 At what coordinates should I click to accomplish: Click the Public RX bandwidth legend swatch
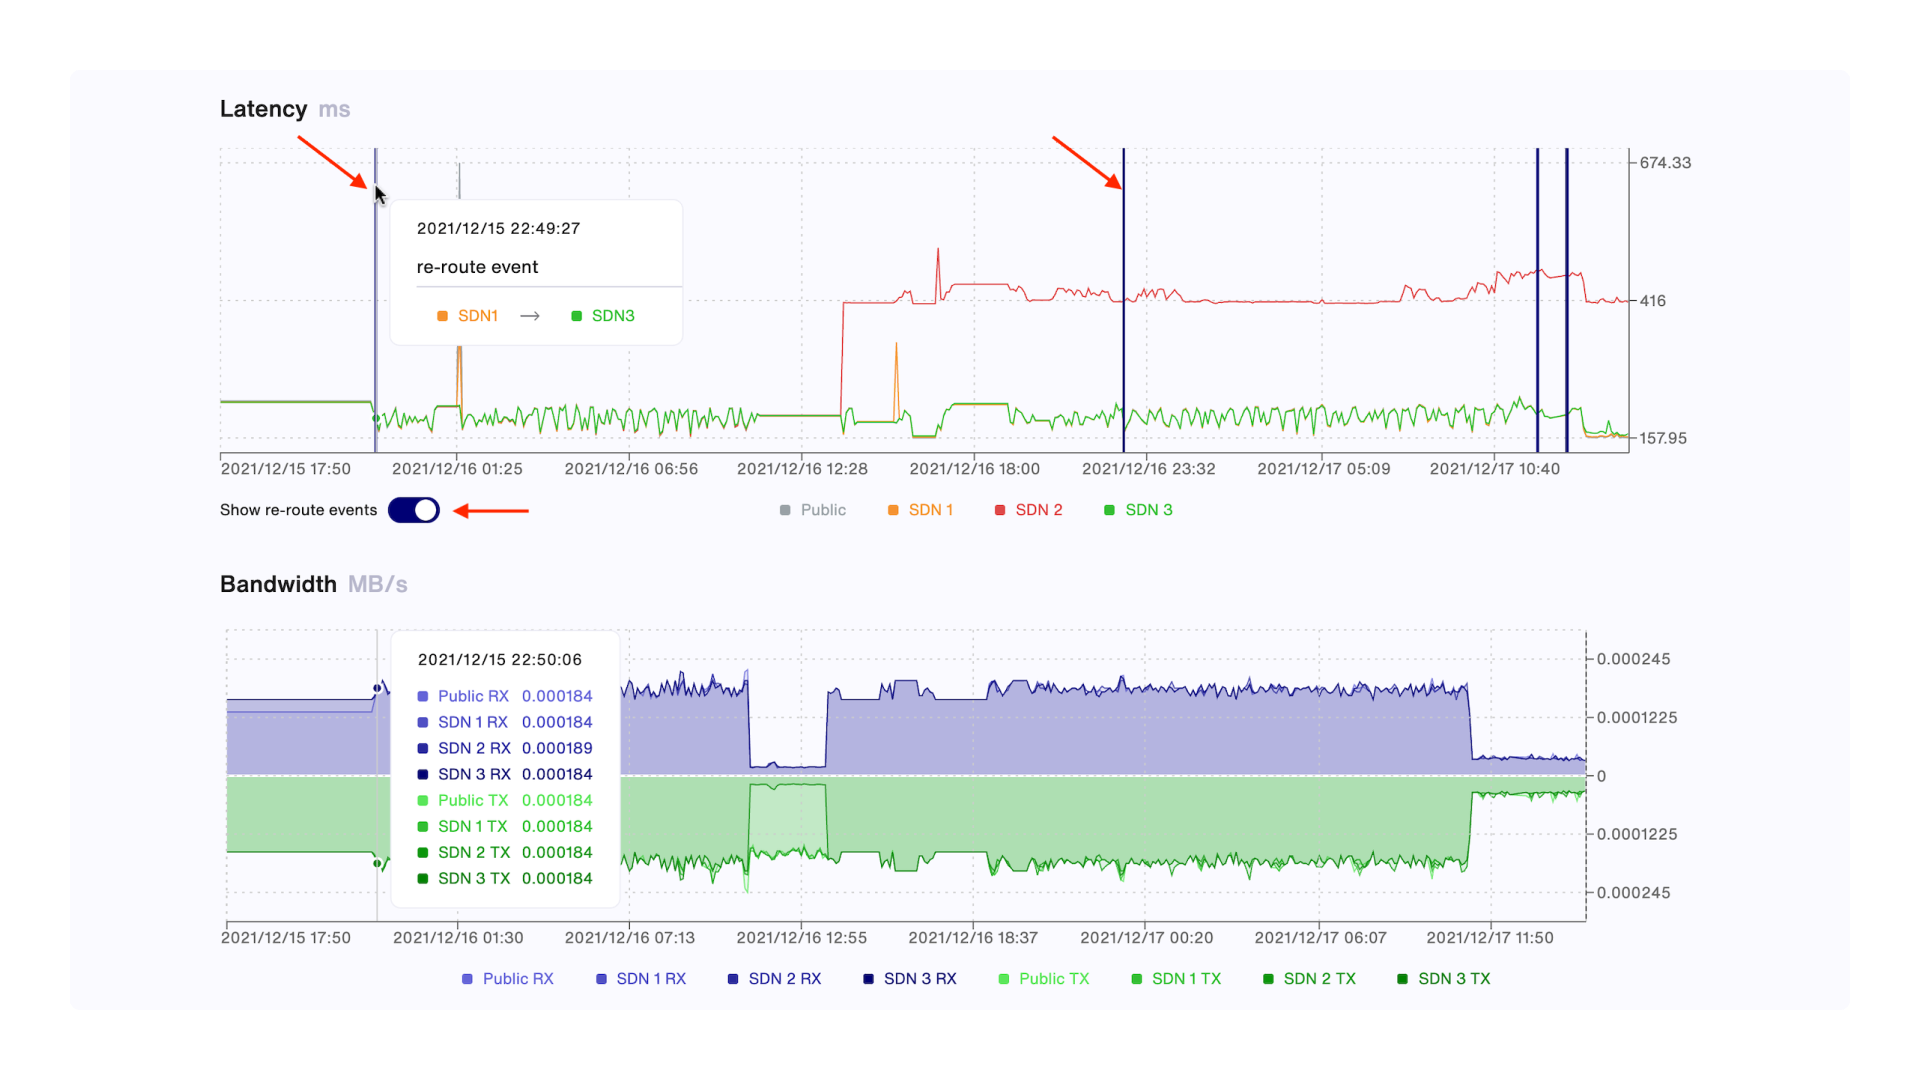point(467,979)
